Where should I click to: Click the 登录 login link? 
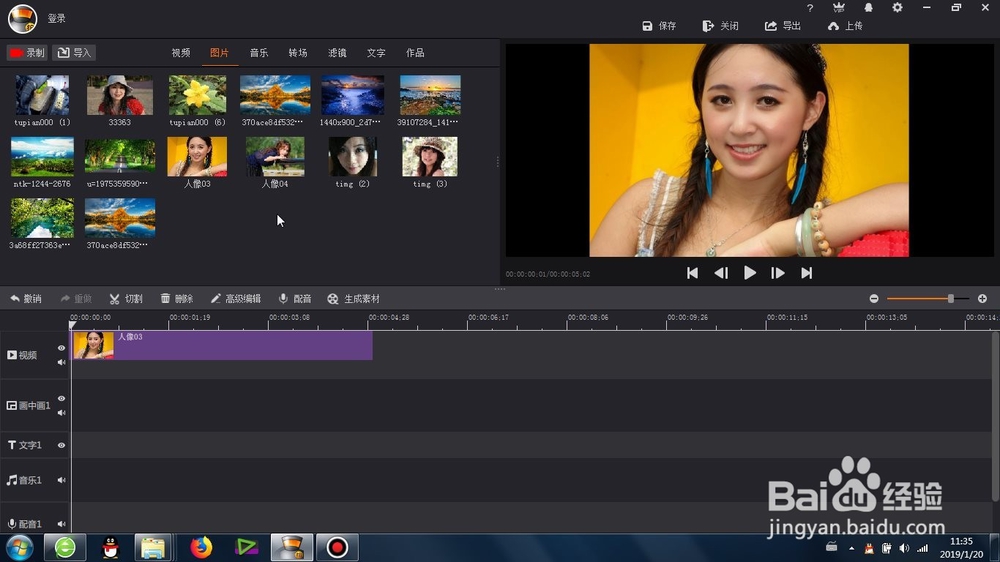pyautogui.click(x=57, y=18)
